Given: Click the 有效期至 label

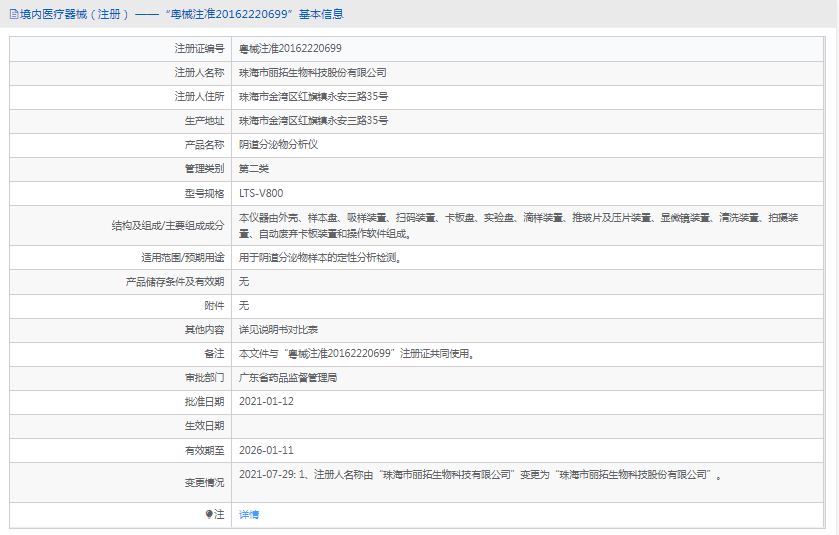Looking at the screenshot, I should (204, 450).
